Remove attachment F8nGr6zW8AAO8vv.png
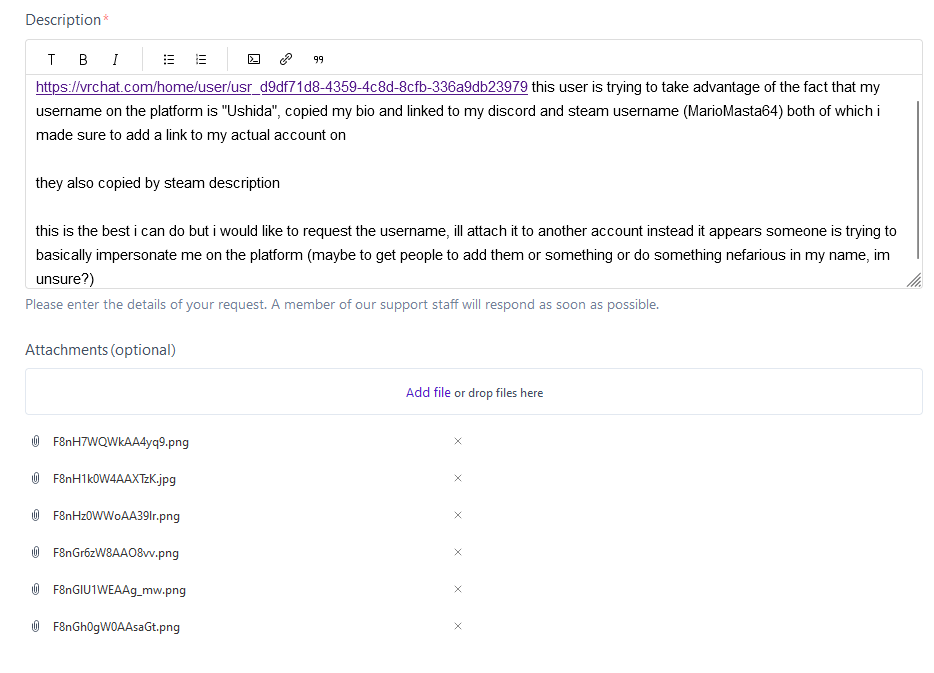 point(458,552)
